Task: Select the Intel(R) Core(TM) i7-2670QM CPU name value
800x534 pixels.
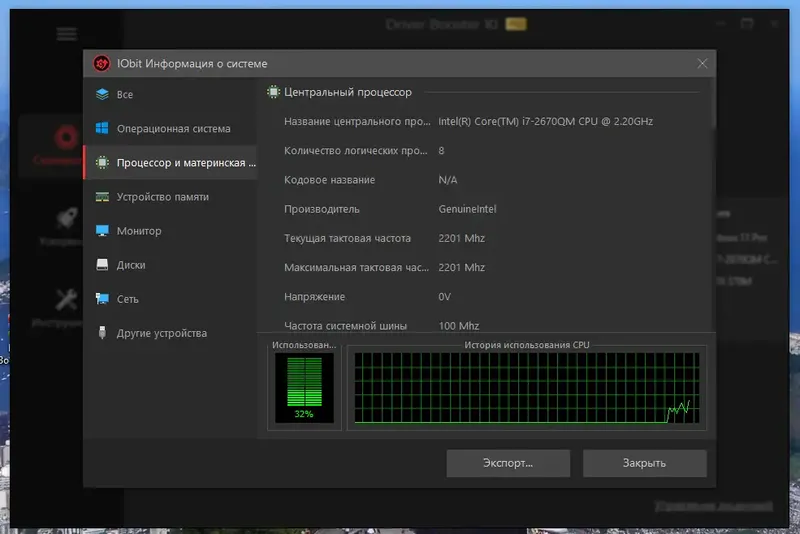Action: click(545, 121)
